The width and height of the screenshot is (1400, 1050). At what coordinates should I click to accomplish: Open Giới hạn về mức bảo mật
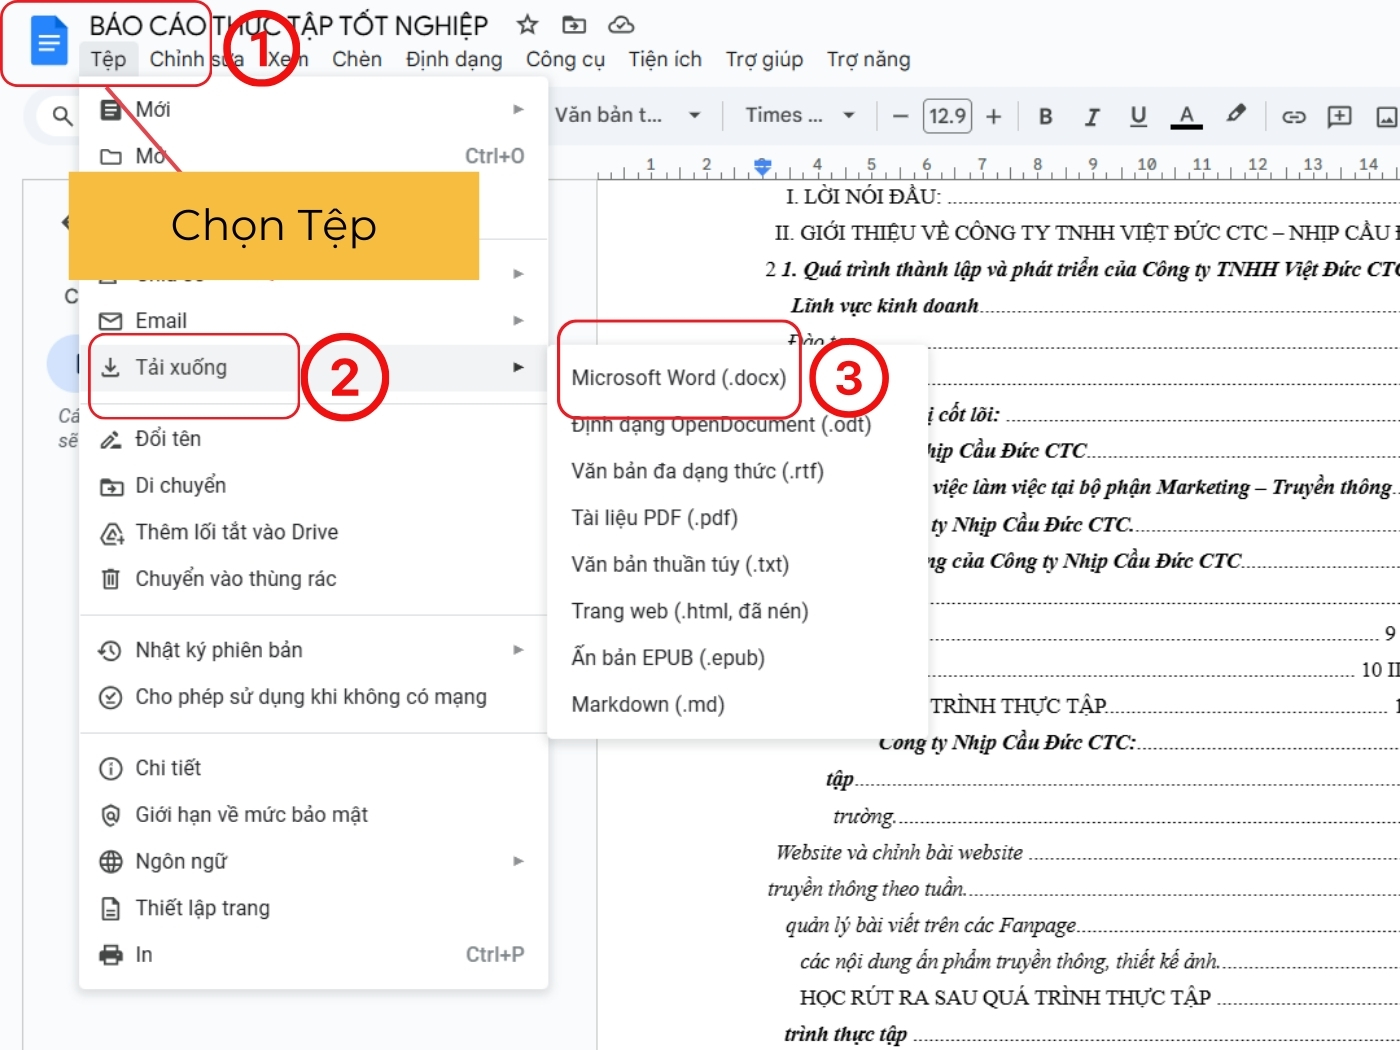[313, 815]
